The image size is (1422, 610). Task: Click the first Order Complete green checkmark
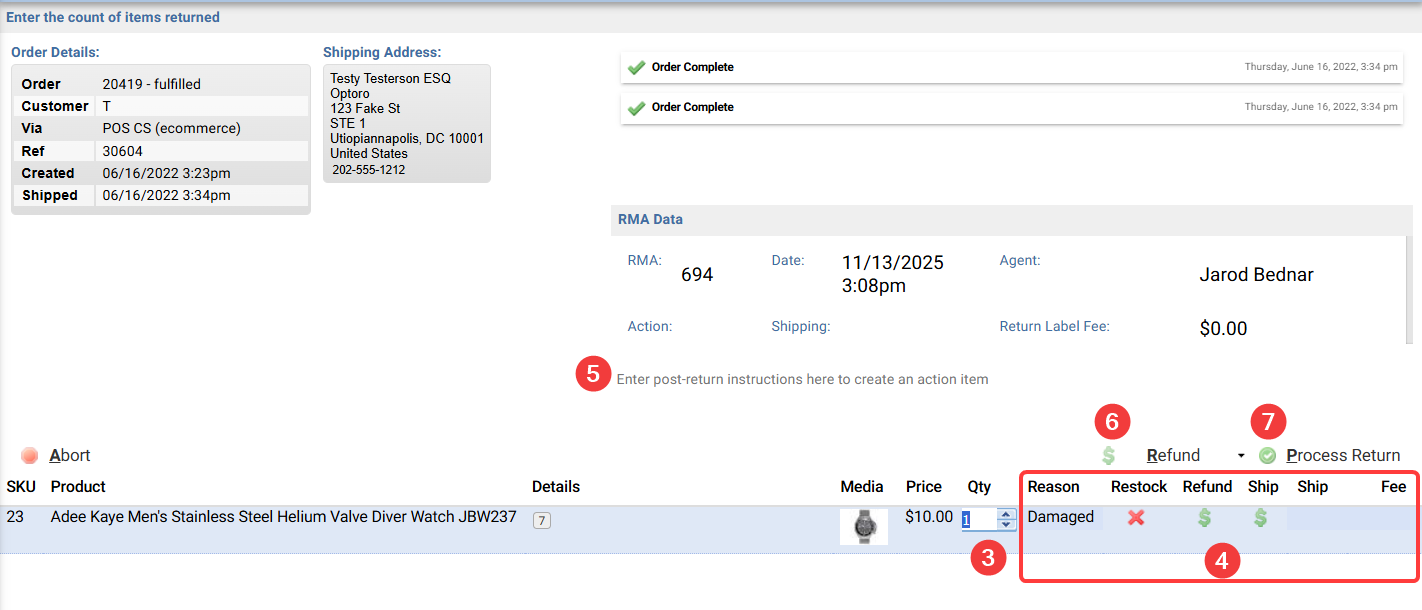636,68
